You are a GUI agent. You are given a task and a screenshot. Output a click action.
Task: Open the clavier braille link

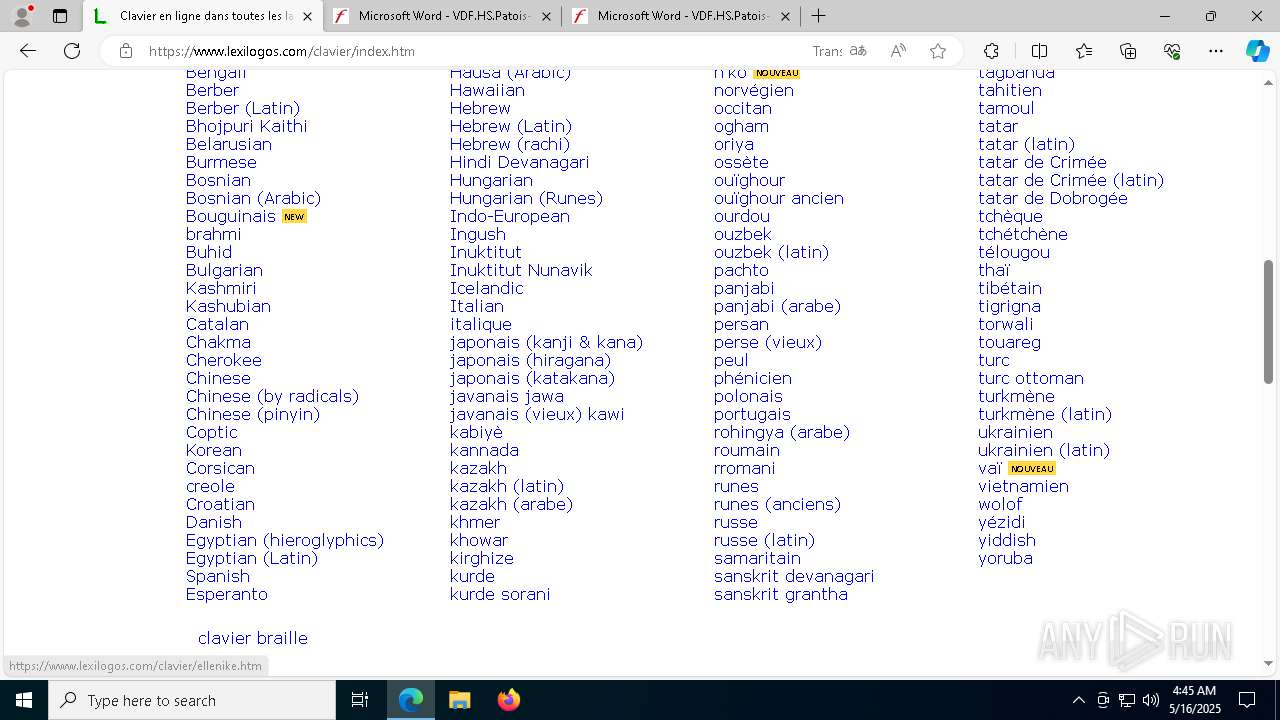tap(253, 638)
